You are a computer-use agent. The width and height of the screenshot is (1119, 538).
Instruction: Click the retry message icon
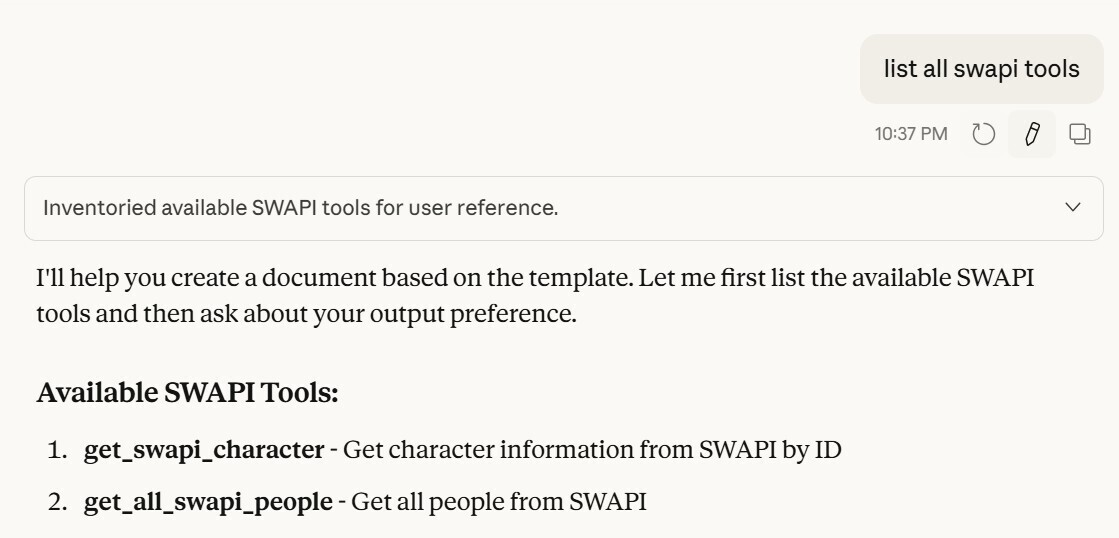(x=984, y=134)
